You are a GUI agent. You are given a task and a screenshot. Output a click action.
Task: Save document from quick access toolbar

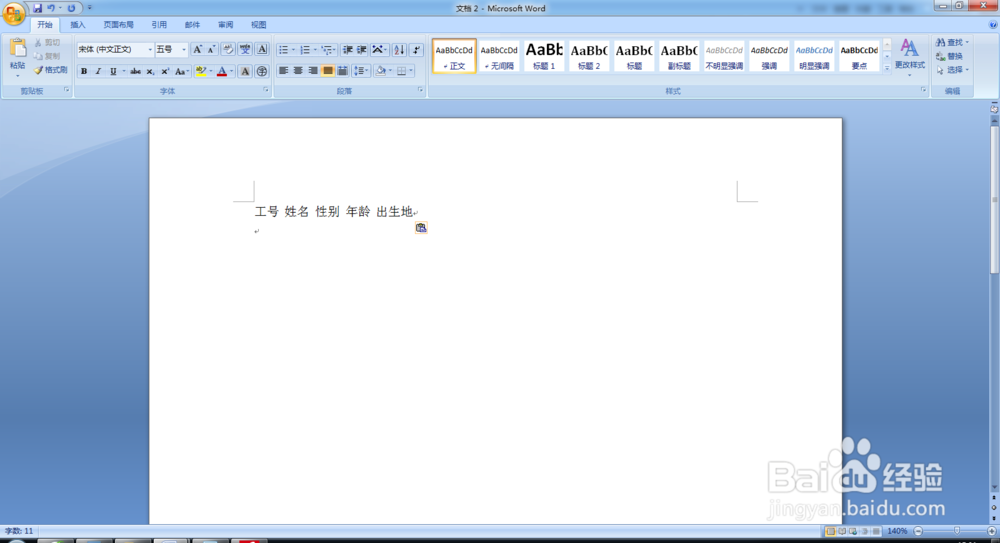[x=37, y=8]
